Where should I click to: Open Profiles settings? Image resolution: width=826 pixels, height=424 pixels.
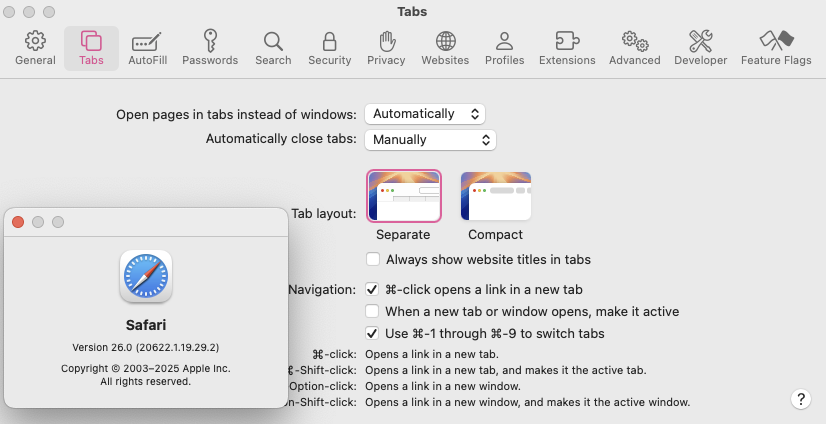[x=505, y=48]
